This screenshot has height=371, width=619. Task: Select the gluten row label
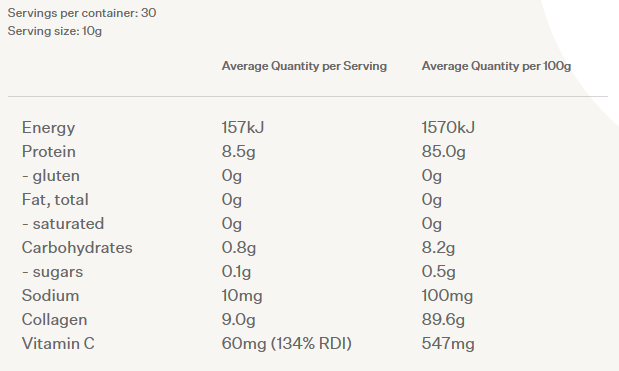coord(51,176)
